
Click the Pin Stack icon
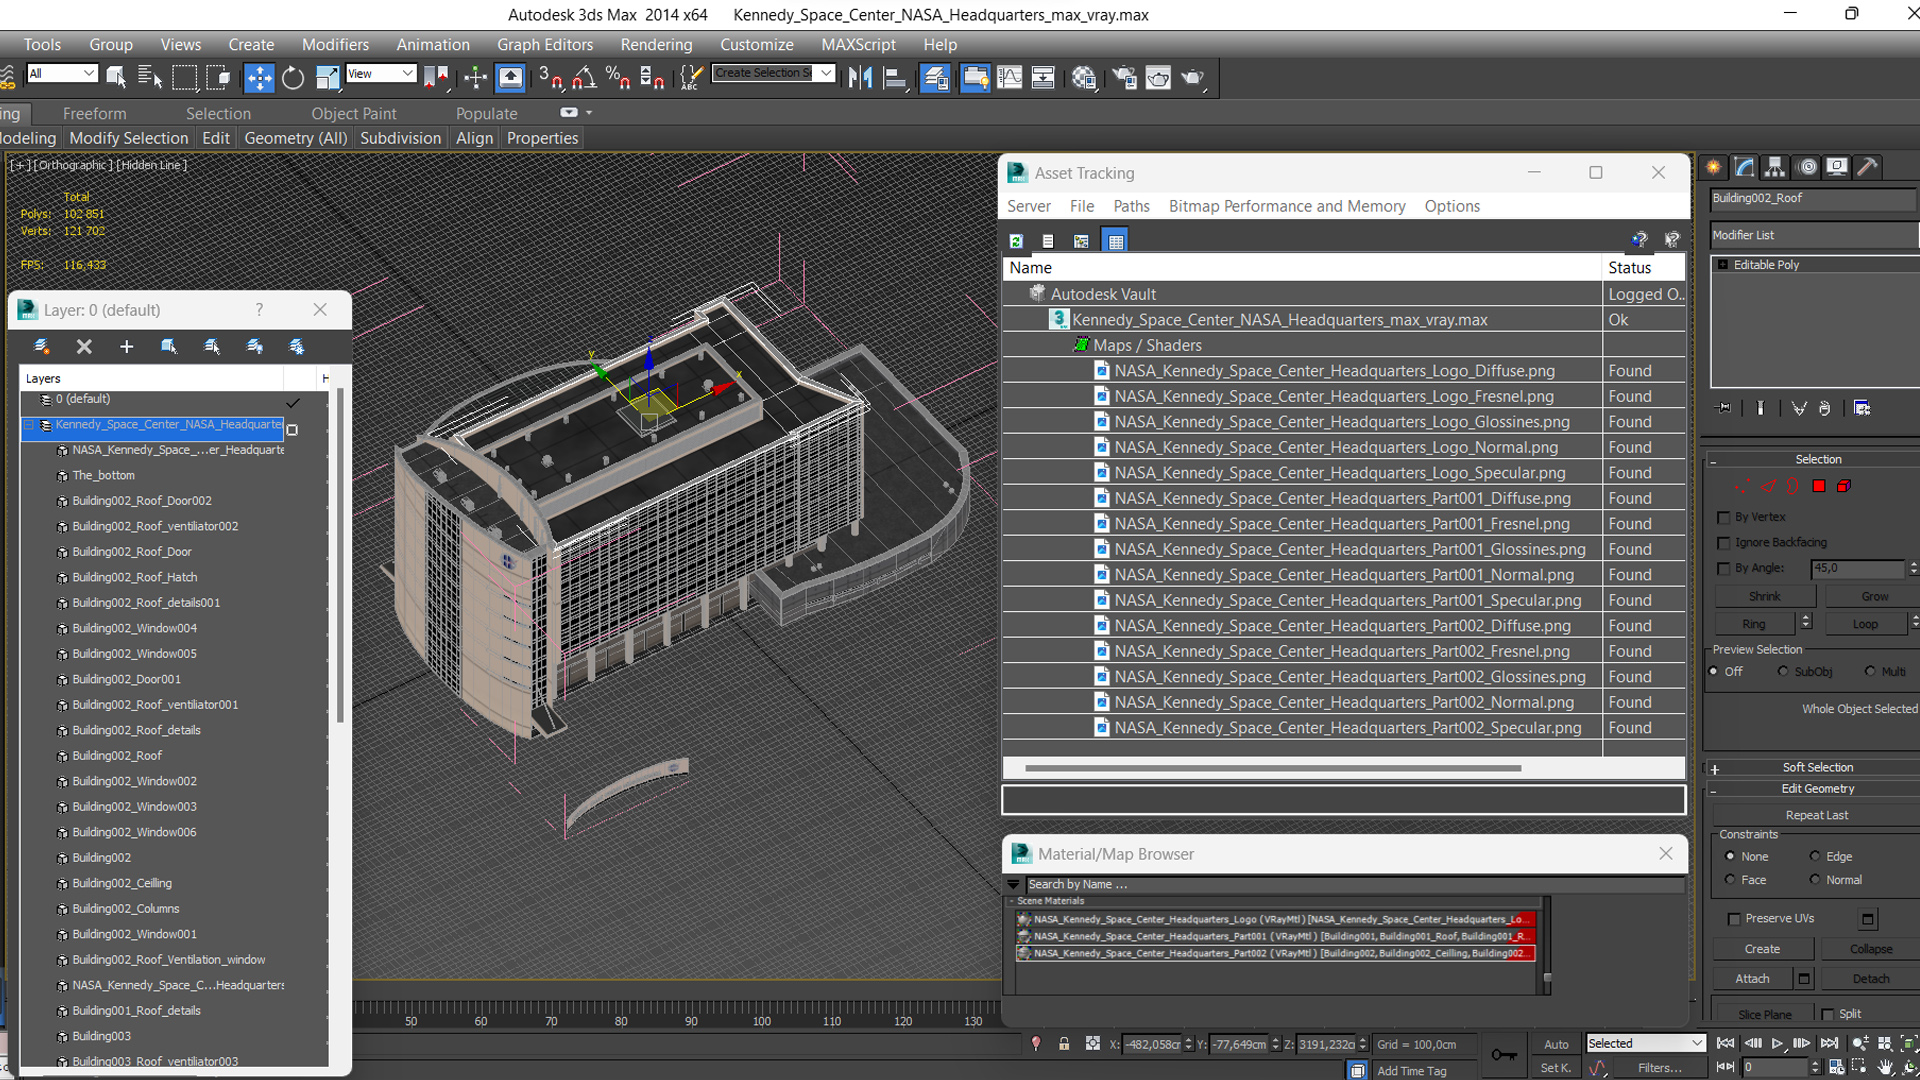click(1724, 408)
